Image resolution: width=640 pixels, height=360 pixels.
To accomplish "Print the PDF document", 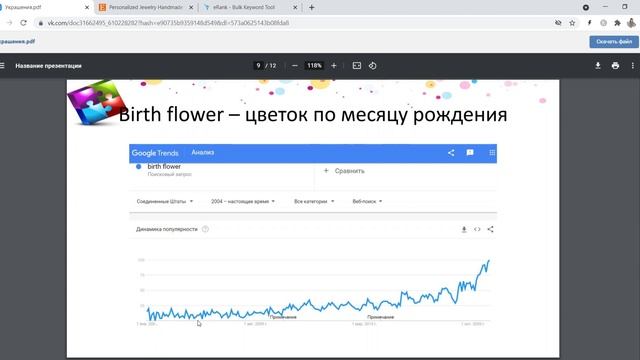I will click(616, 66).
